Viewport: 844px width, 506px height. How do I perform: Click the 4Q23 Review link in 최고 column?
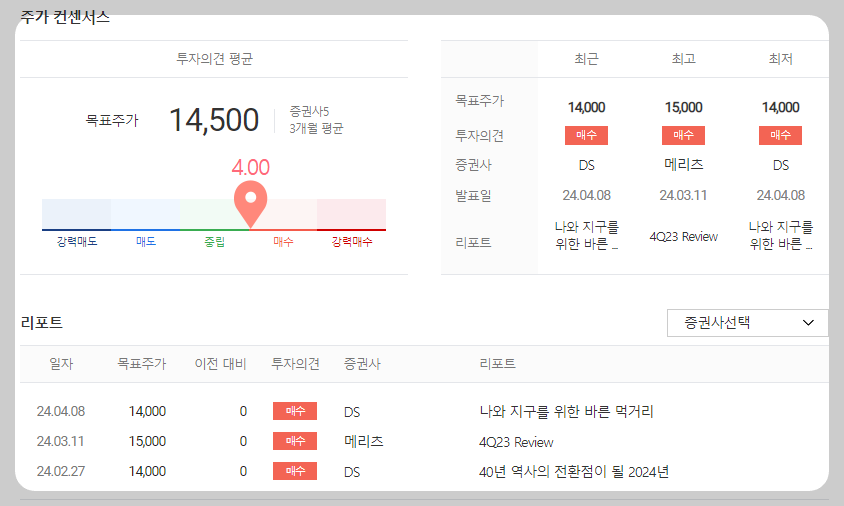click(x=684, y=236)
